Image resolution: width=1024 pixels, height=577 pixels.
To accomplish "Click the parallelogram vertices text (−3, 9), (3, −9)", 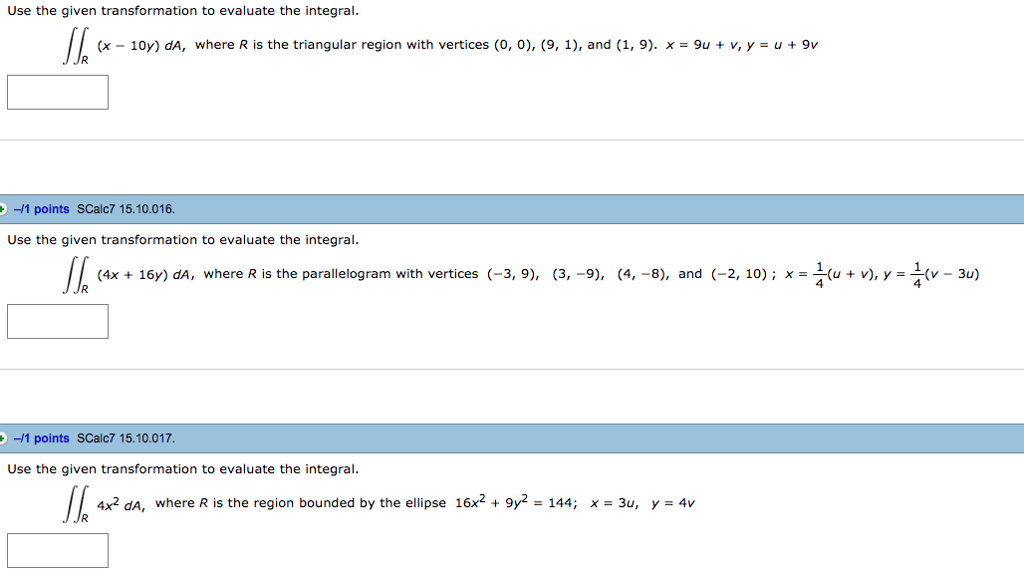I will click(x=546, y=274).
